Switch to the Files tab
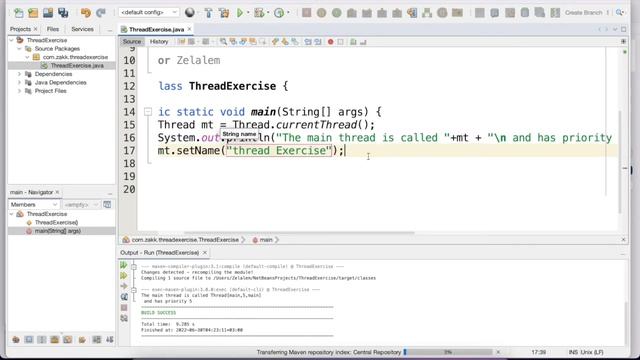Screen dimensions: 640x360 tap(53, 29)
